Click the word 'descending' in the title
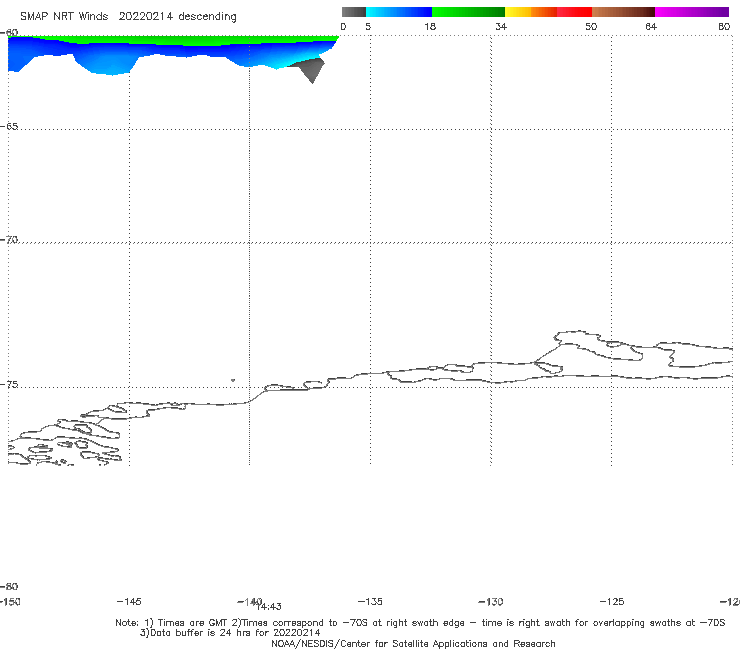Image resolution: width=740 pixels, height=650 pixels. coord(208,17)
